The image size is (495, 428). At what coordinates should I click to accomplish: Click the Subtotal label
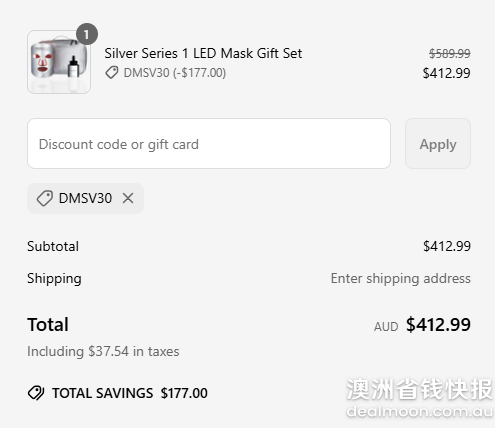coord(53,246)
